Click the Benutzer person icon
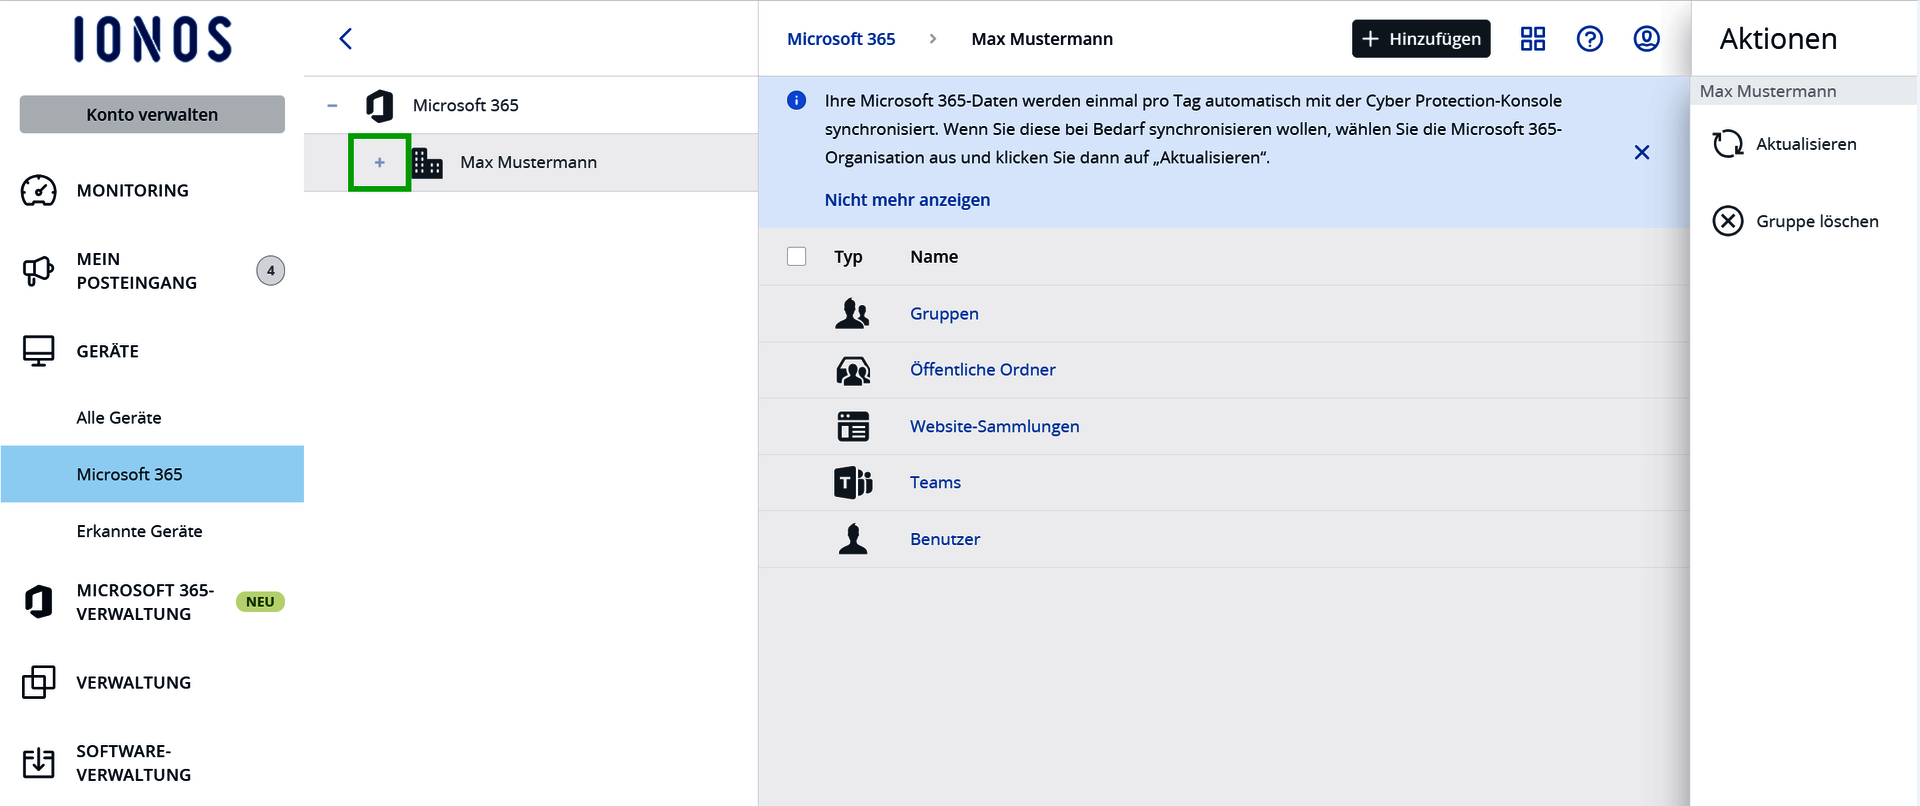This screenshot has height=806, width=1920. (x=853, y=539)
